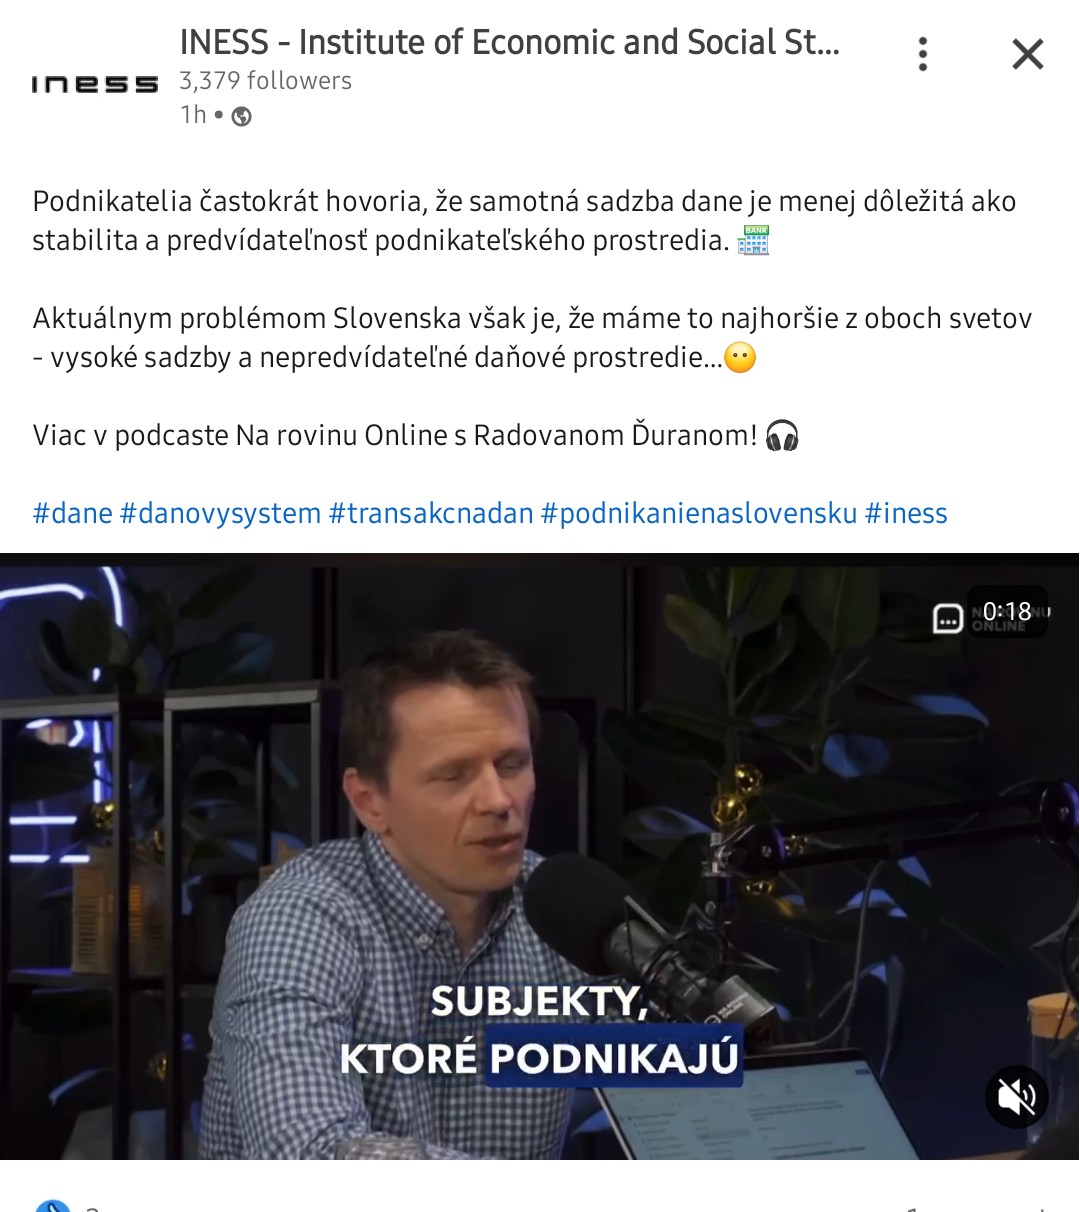Image resolution: width=1080 pixels, height=1212 pixels.
Task: Click the post's first paragraph text
Action: click(x=524, y=221)
